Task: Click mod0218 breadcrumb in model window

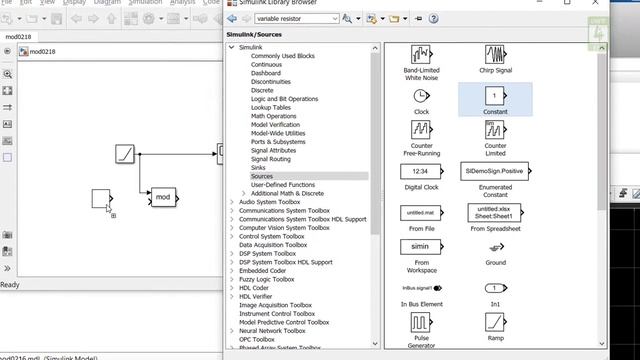Action: point(42,52)
